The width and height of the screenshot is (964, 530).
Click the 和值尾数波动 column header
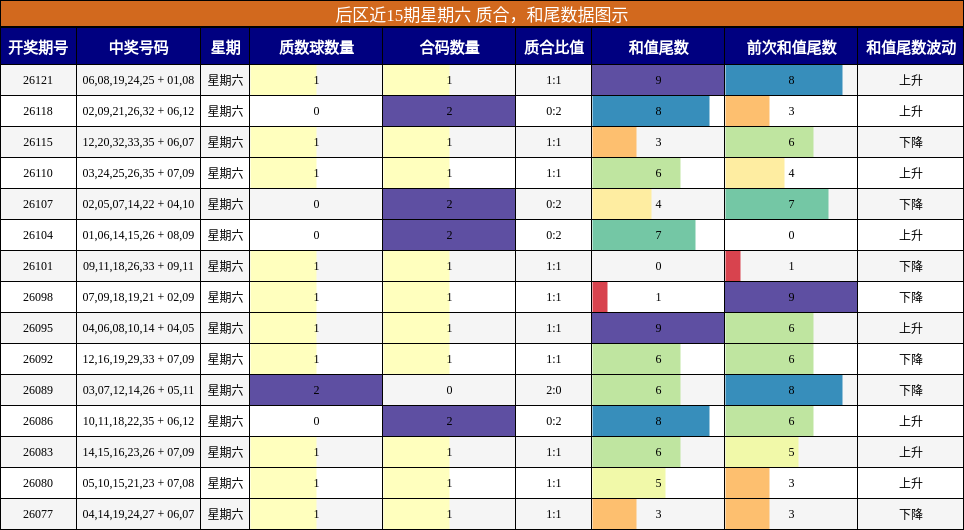(x=911, y=47)
